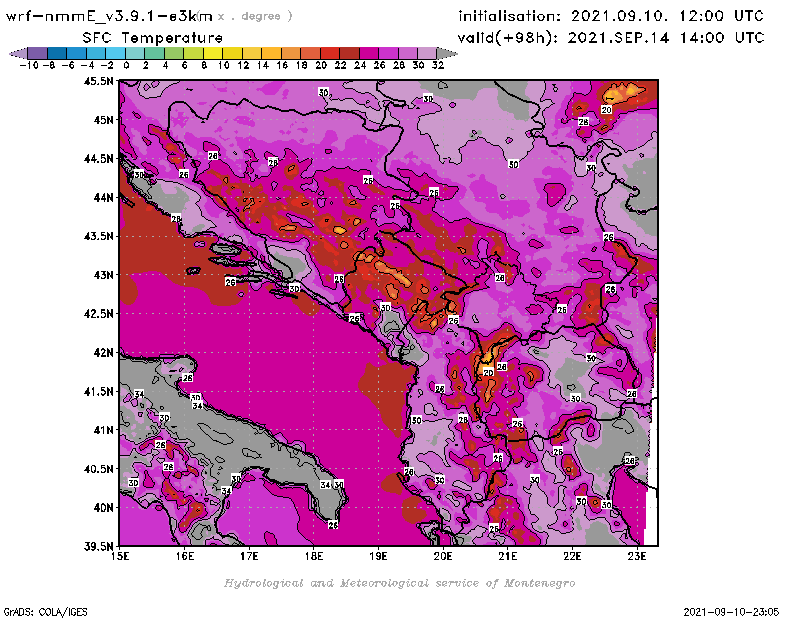The height and width of the screenshot is (618, 800).
Task: Click the 'initialisation: 2021.09.10. 12:00 UTC' line
Action: [x=611, y=16]
